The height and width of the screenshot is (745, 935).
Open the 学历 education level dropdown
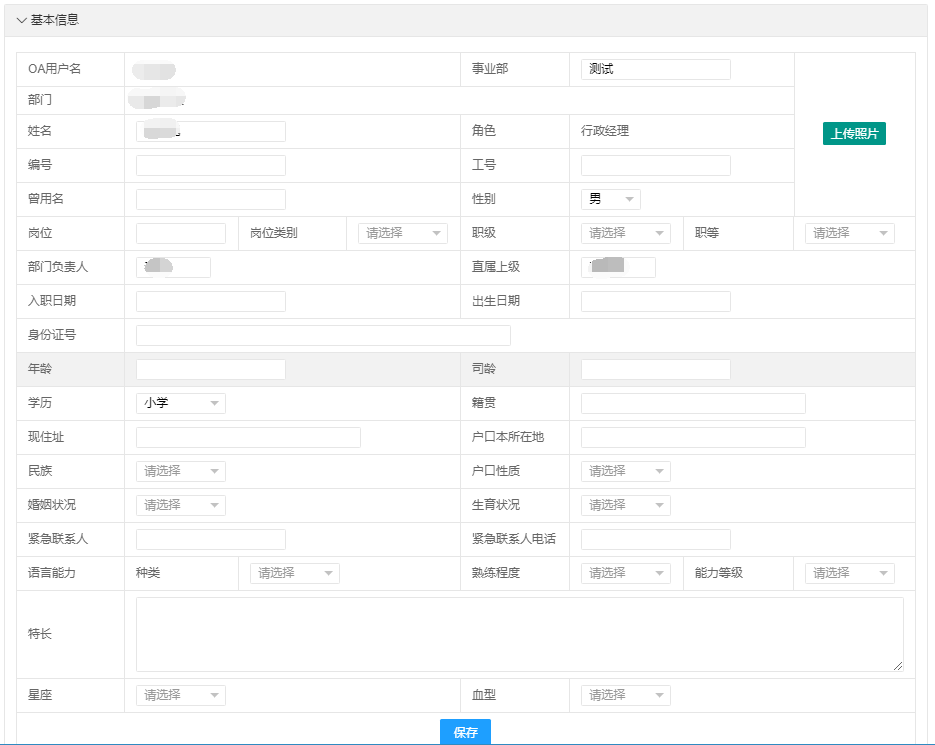[x=180, y=403]
